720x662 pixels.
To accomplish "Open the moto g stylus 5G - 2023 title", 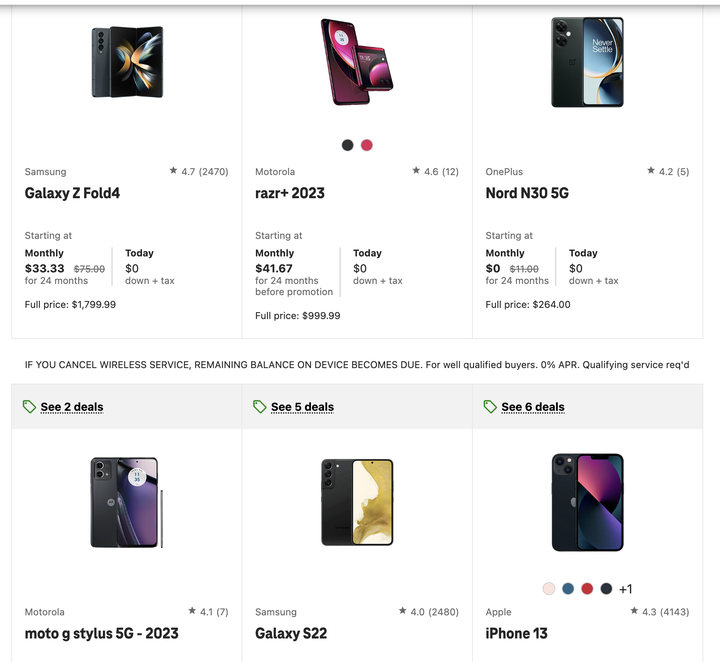I will tap(101, 634).
